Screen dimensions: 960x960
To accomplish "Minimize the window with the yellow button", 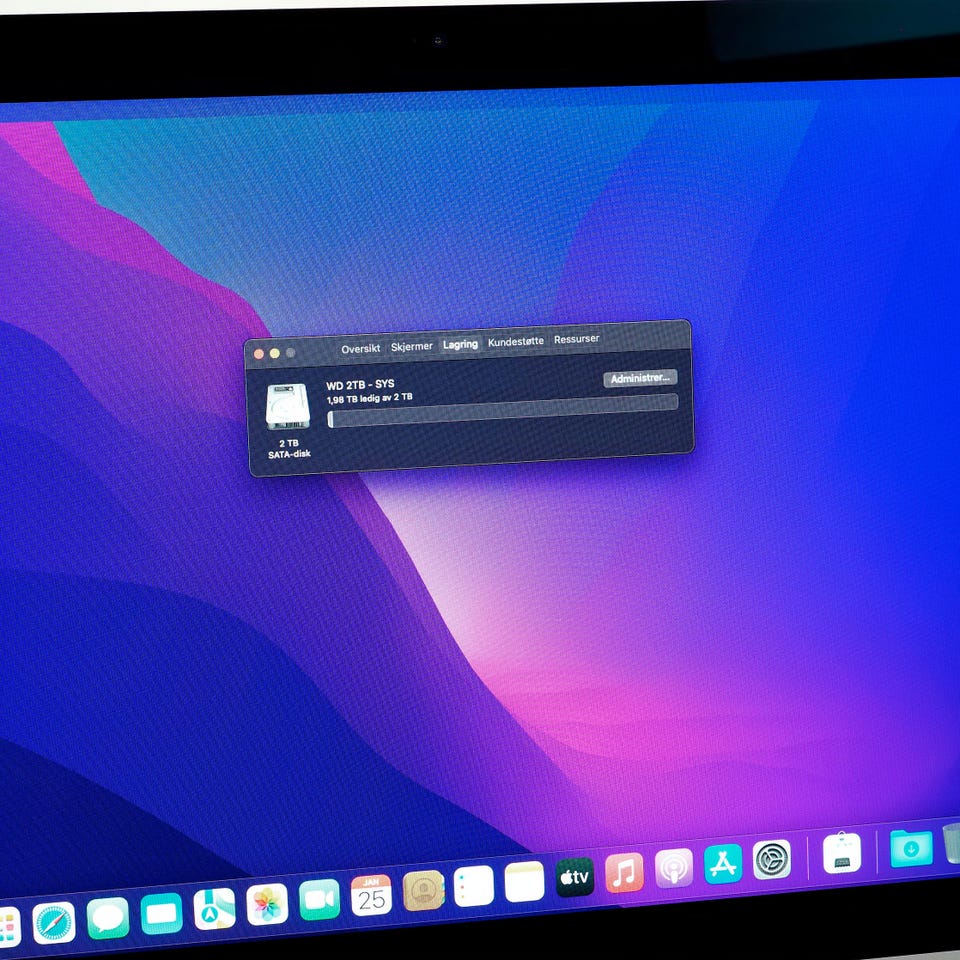I will point(274,353).
